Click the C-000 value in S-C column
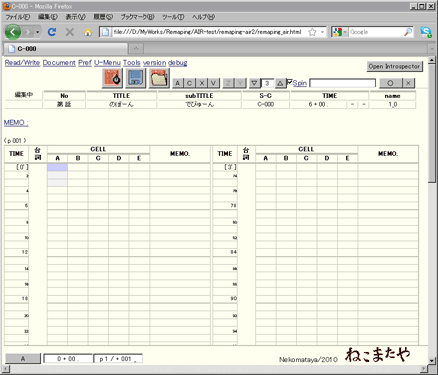Viewport: 438px width, 375px height. (266, 104)
